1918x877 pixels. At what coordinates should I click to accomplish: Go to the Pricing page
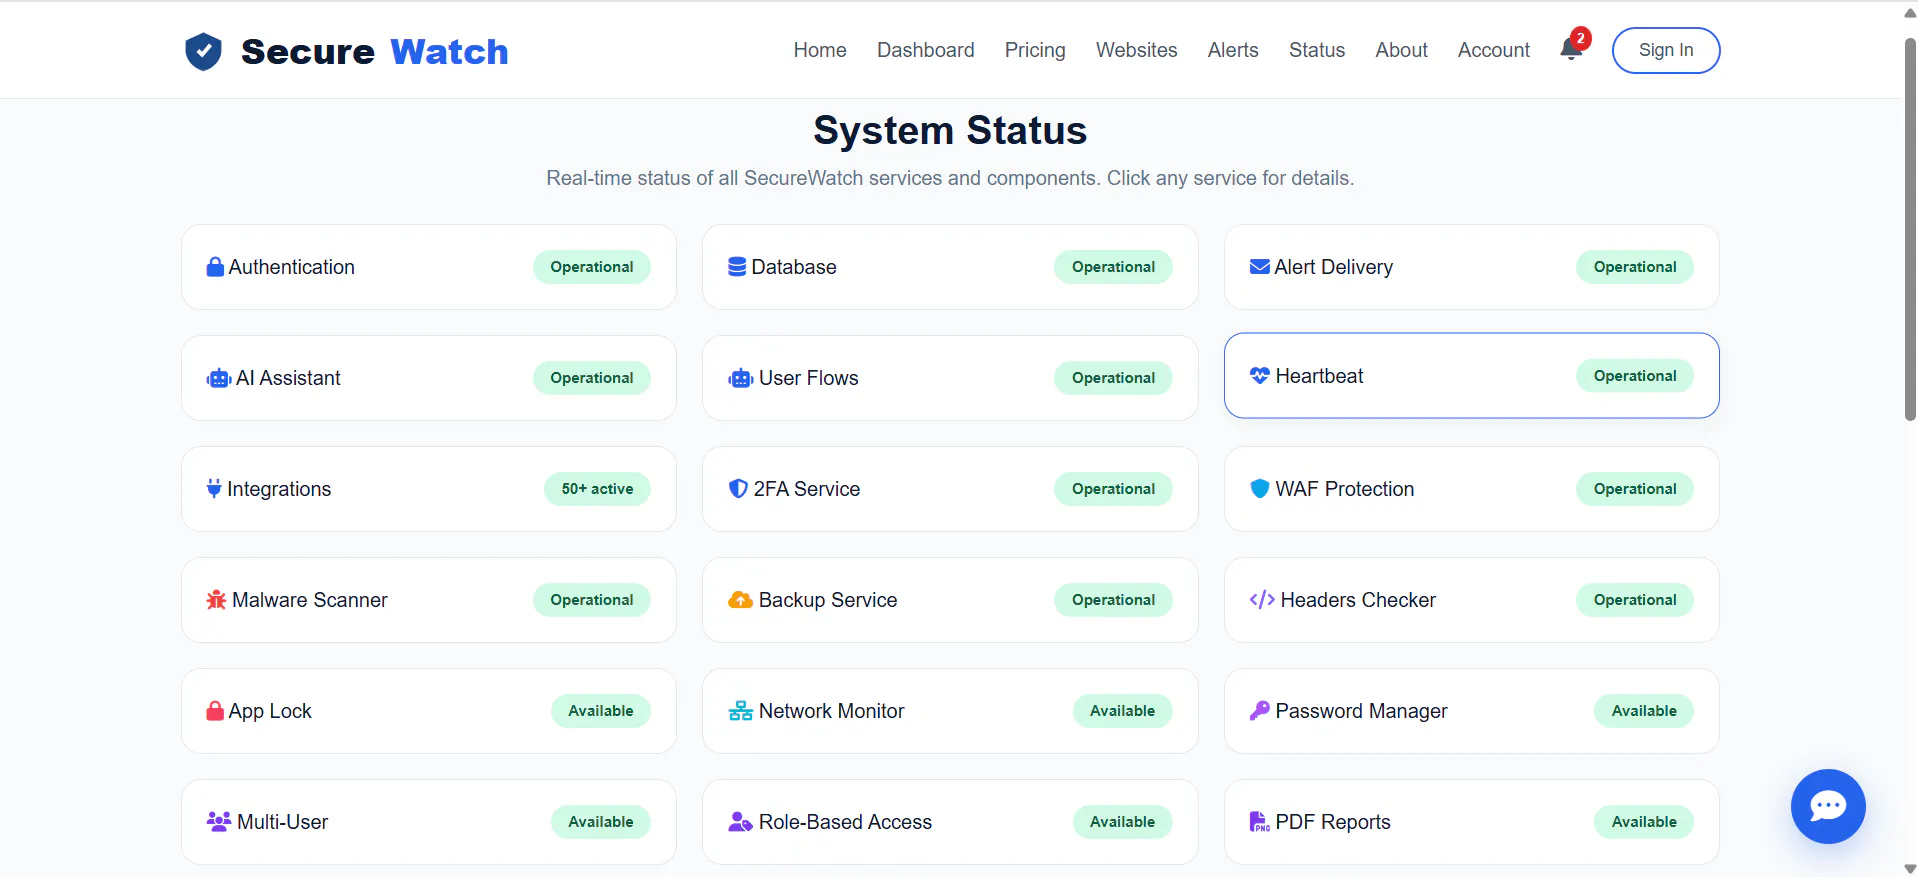1035,50
